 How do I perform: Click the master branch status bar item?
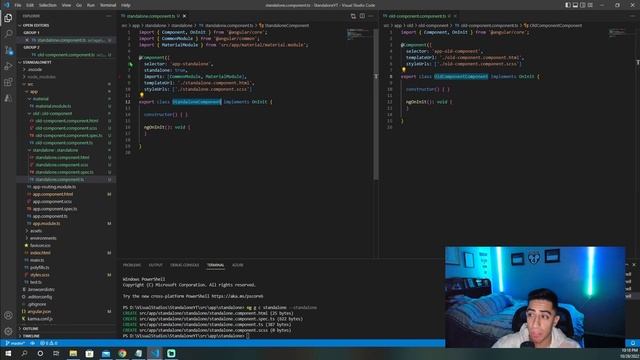15,343
